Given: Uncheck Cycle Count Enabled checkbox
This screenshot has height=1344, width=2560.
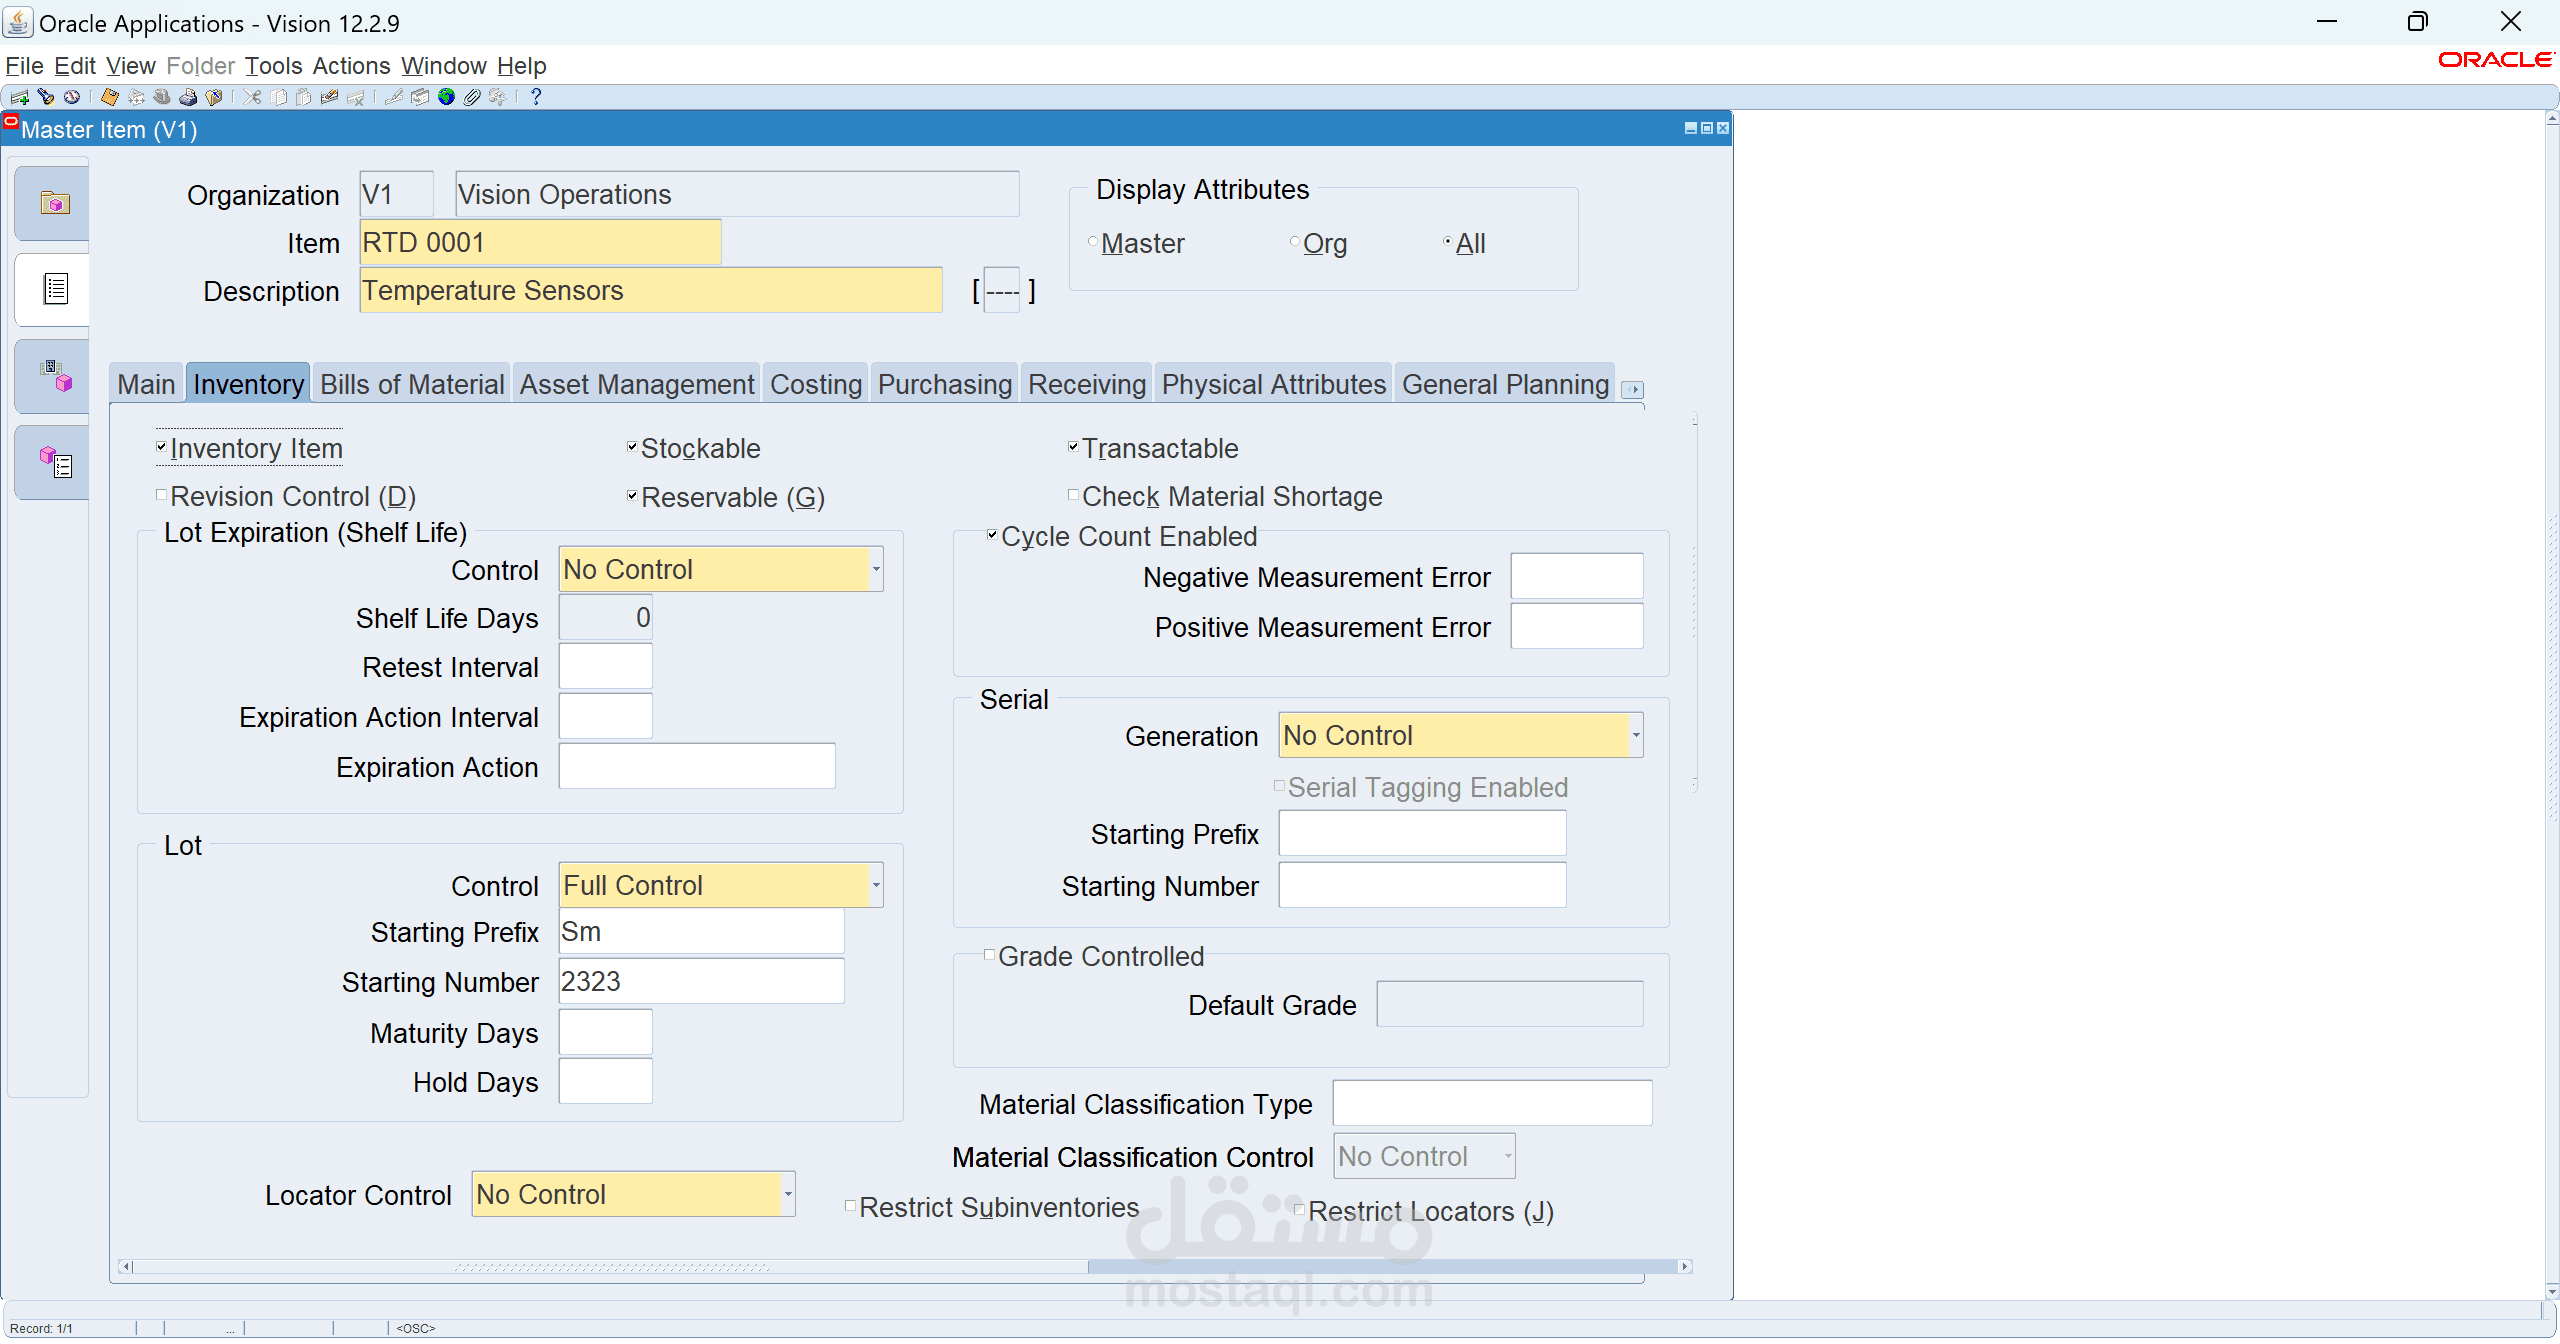Looking at the screenshot, I should pyautogui.click(x=992, y=535).
